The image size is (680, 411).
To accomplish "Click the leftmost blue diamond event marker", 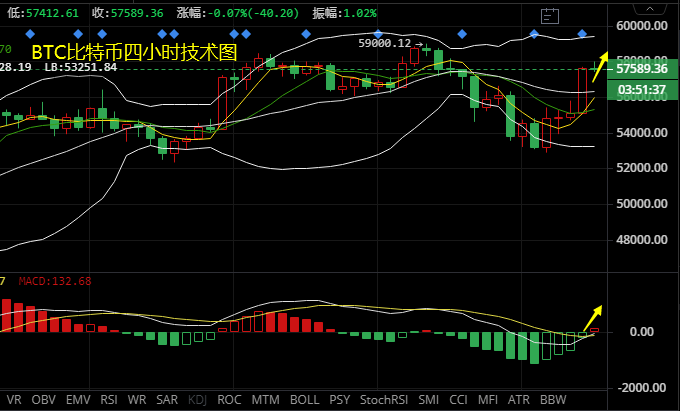I will click(30, 34).
